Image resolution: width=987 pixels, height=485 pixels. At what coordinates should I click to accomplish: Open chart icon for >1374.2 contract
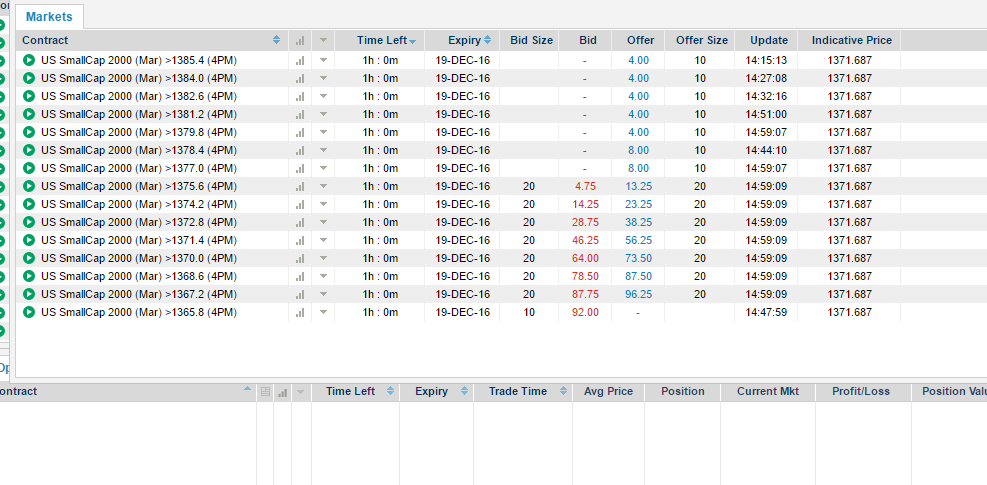click(300, 204)
